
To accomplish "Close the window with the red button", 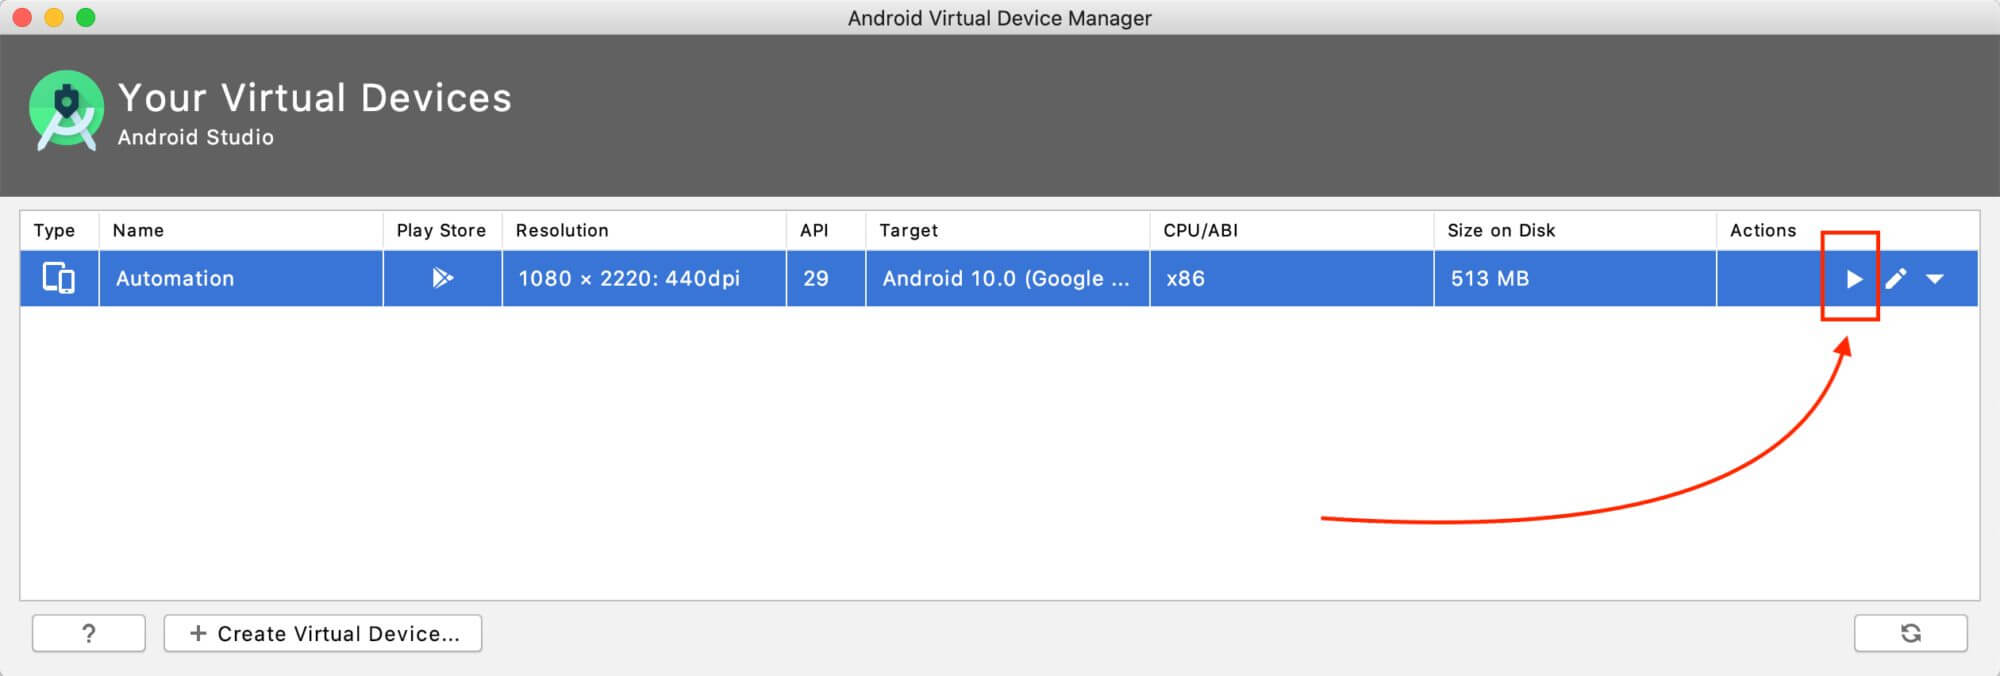I will click(22, 17).
